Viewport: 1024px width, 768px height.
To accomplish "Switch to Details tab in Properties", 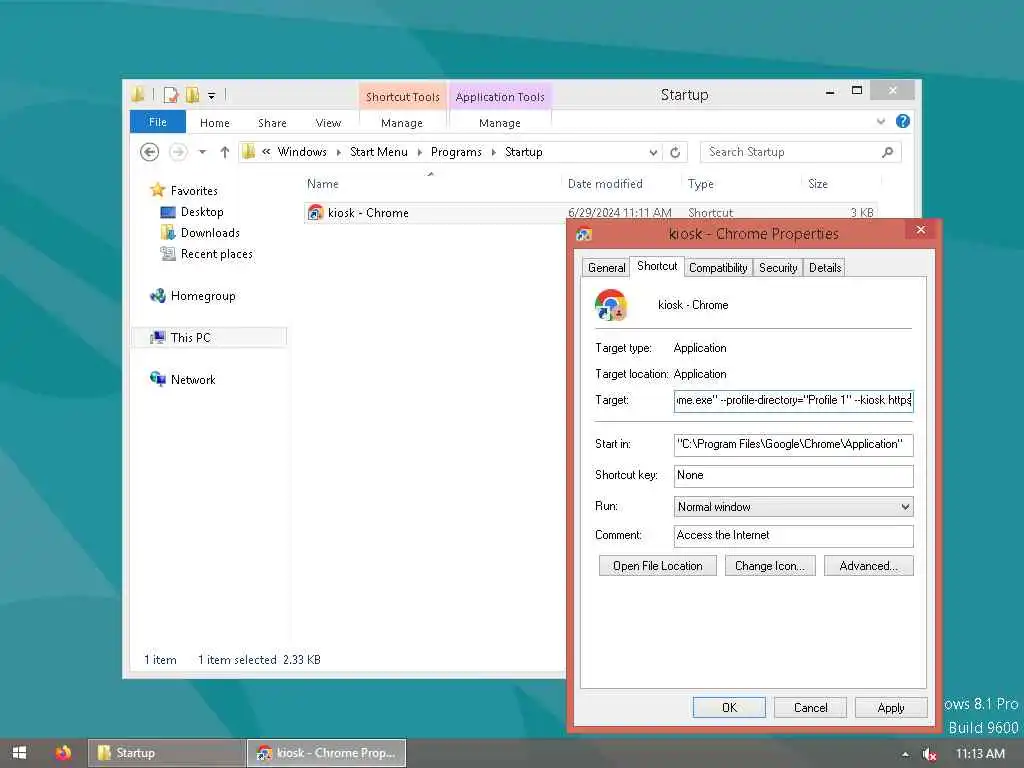I will click(x=825, y=268).
